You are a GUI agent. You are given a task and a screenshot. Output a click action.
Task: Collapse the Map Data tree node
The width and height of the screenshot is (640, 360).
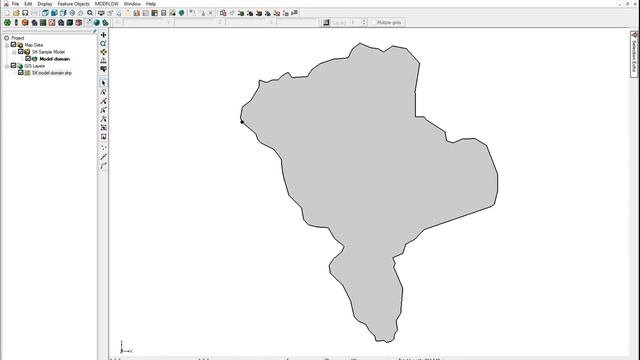point(7,45)
